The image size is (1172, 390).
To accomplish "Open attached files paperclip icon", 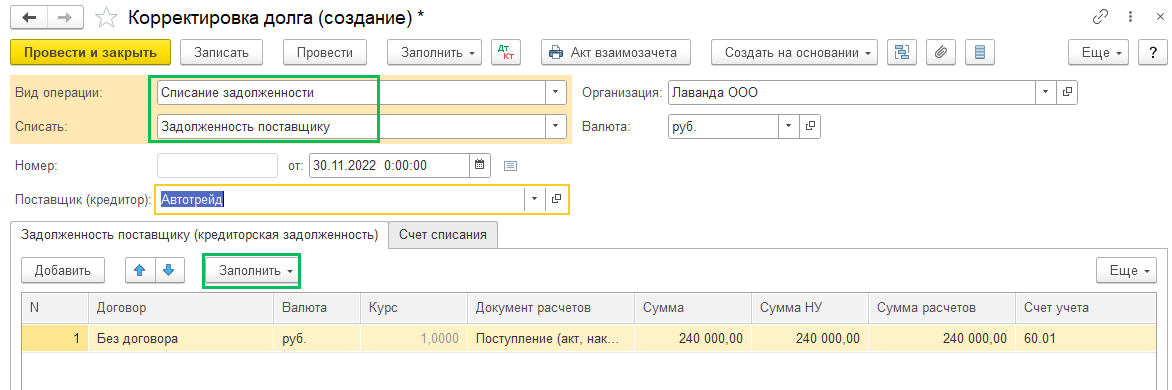I will (941, 52).
